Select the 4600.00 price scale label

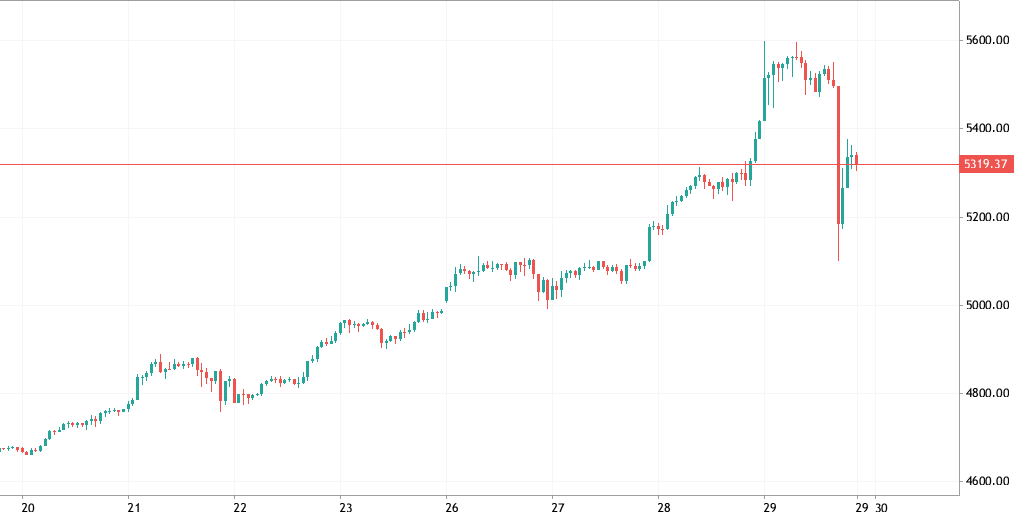pyautogui.click(x=985, y=481)
